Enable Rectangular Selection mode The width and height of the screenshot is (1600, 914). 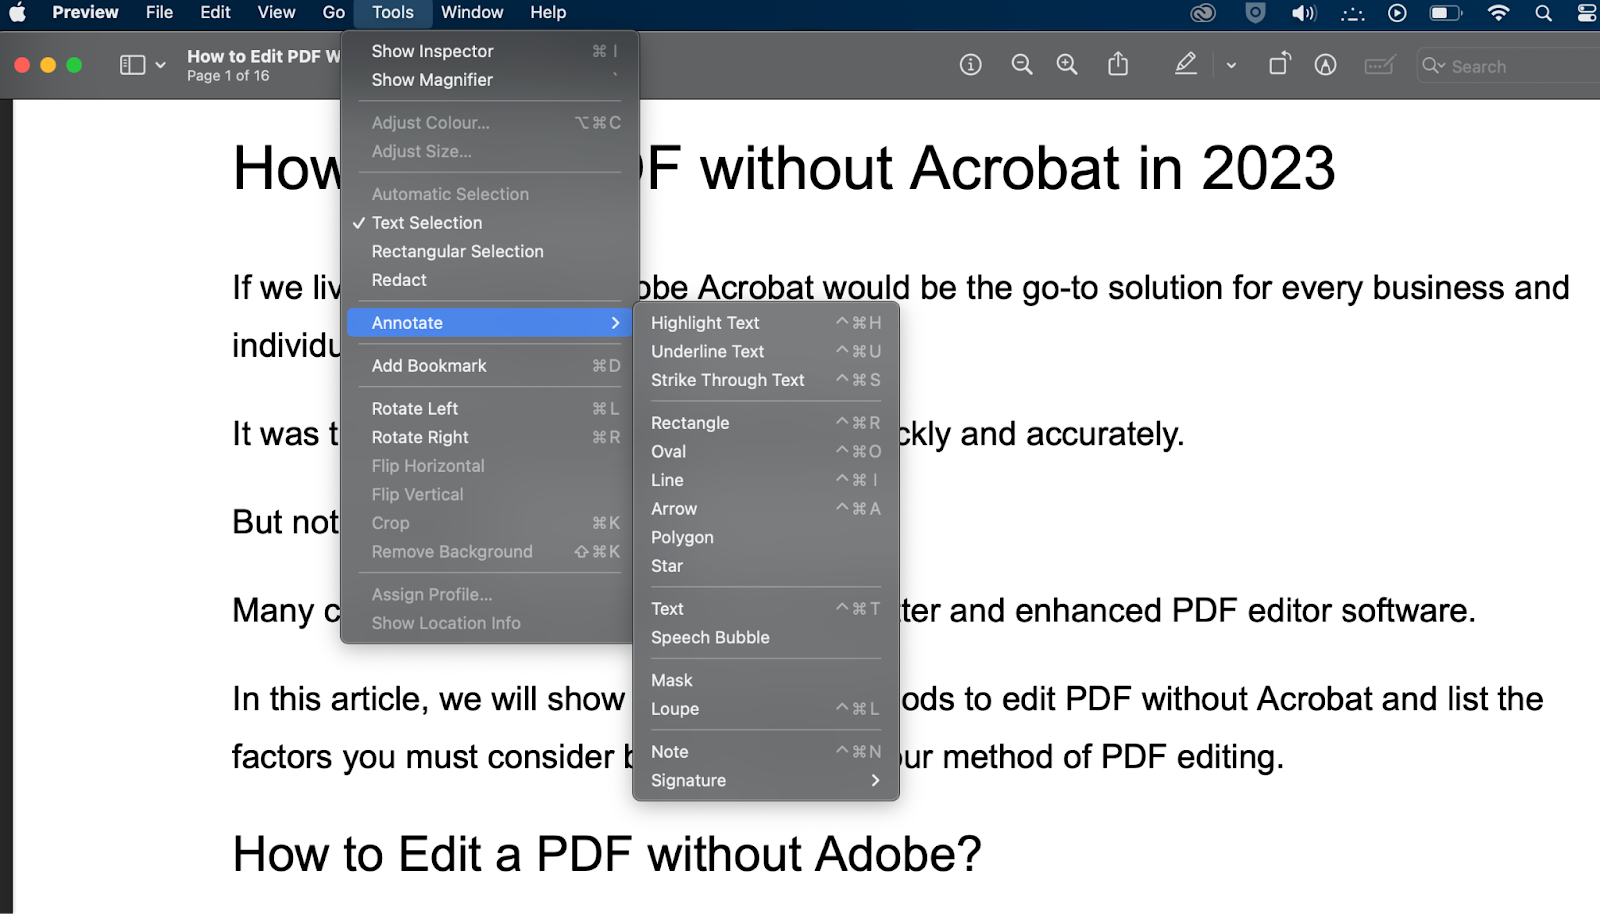tap(457, 251)
